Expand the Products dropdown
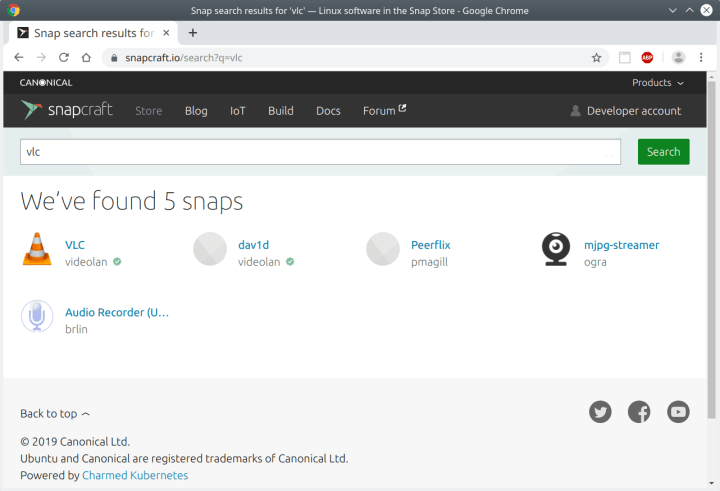 pos(658,83)
